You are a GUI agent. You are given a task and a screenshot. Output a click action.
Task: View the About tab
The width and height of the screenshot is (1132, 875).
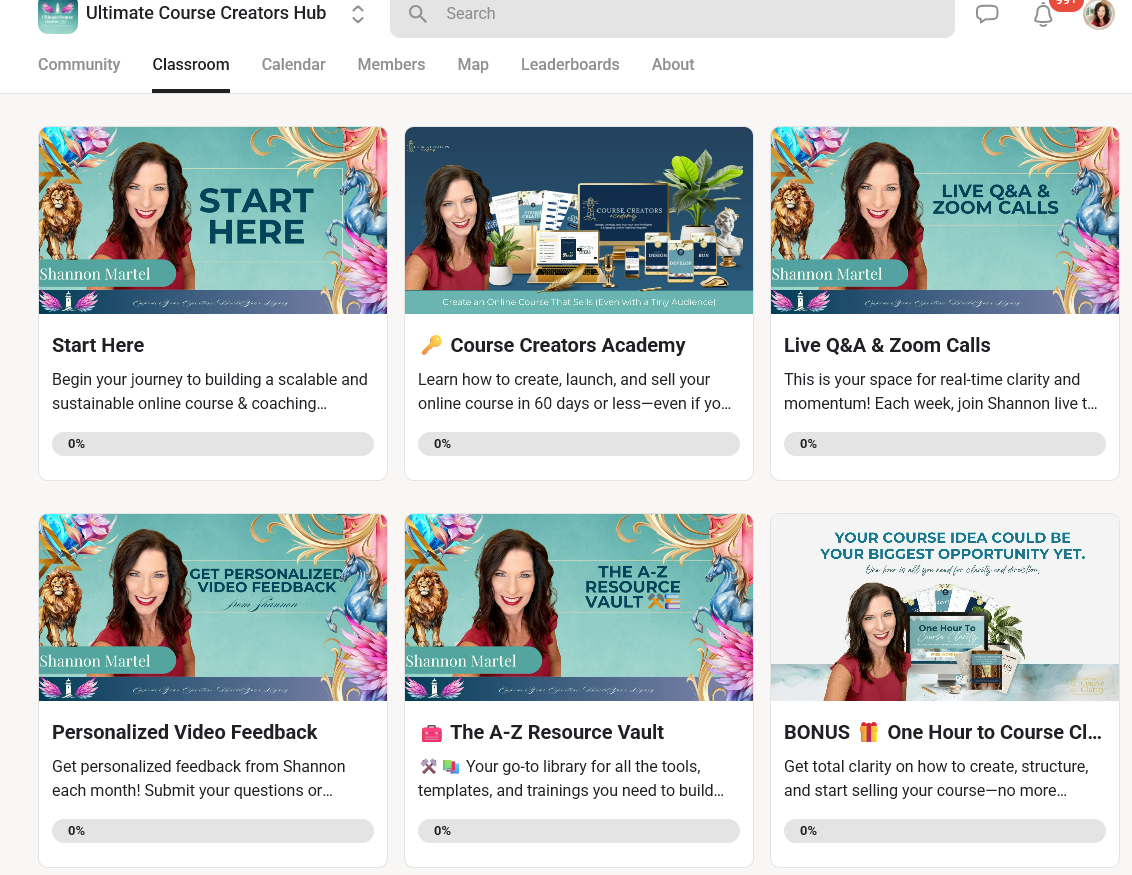click(672, 64)
